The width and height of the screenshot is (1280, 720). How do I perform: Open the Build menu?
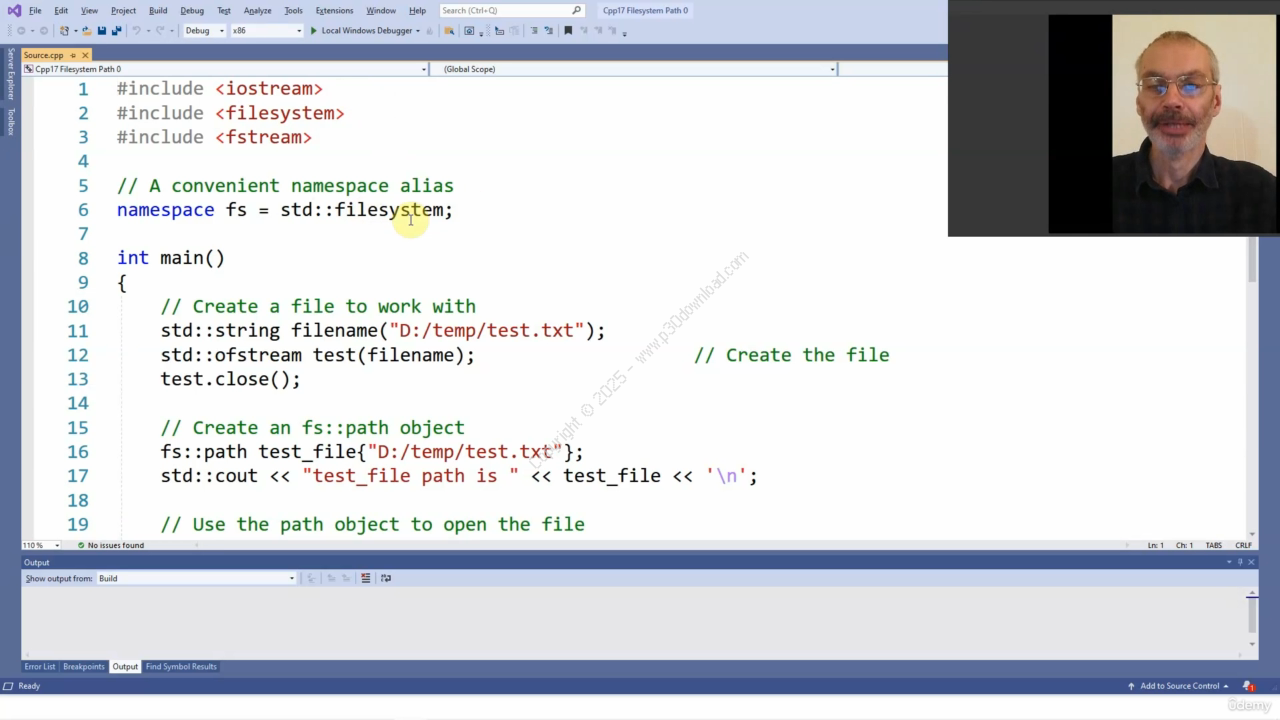click(x=158, y=11)
